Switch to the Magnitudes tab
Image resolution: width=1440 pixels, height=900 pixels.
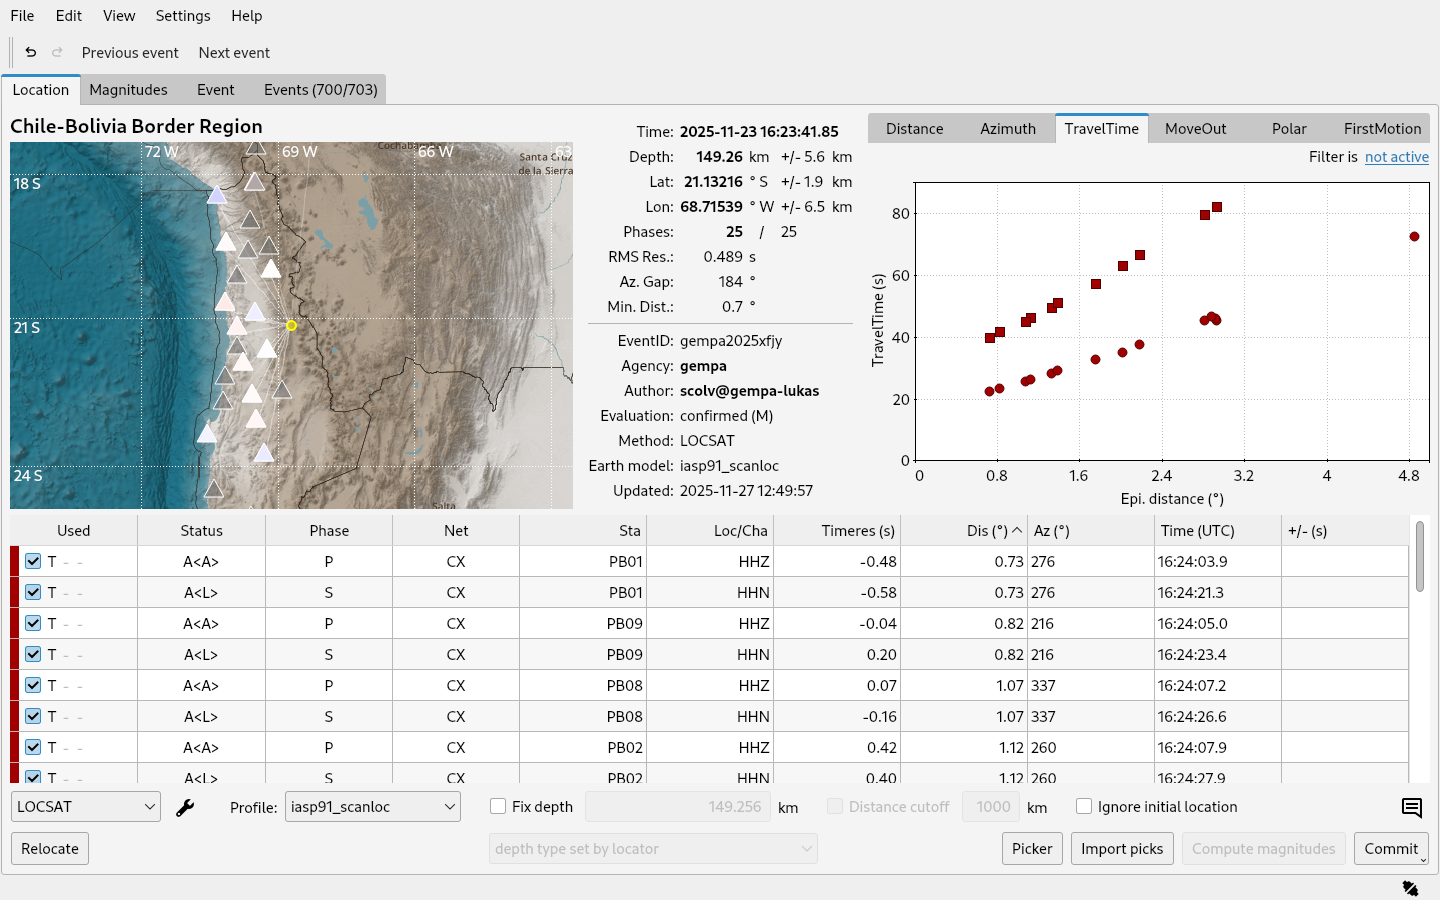coord(128,90)
